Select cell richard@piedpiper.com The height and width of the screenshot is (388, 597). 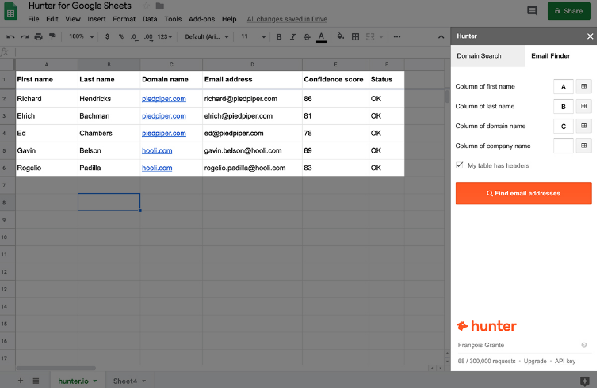pos(252,99)
